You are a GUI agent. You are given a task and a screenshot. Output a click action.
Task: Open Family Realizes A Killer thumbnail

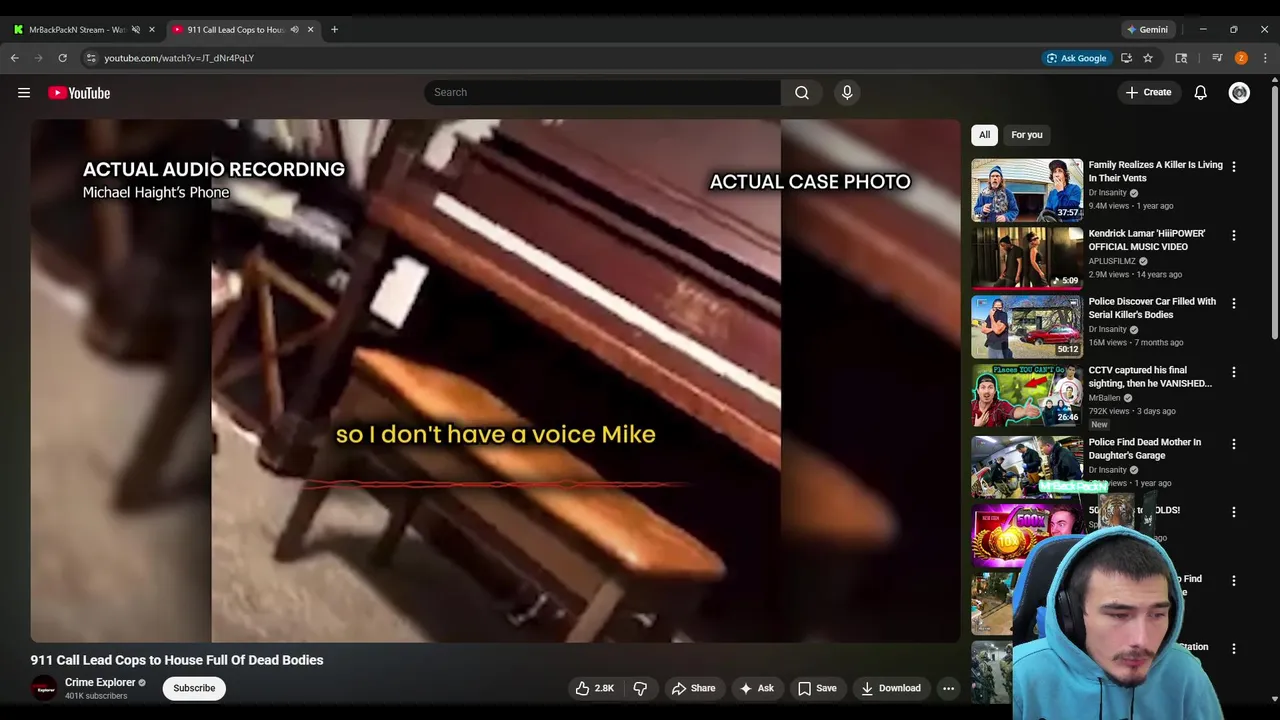click(1027, 190)
